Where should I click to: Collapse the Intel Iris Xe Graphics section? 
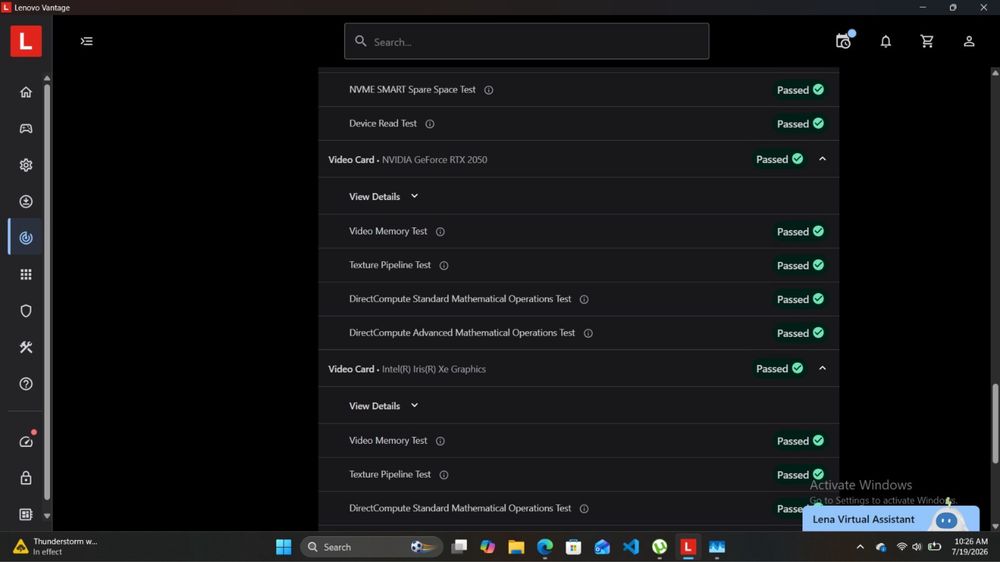click(x=822, y=368)
